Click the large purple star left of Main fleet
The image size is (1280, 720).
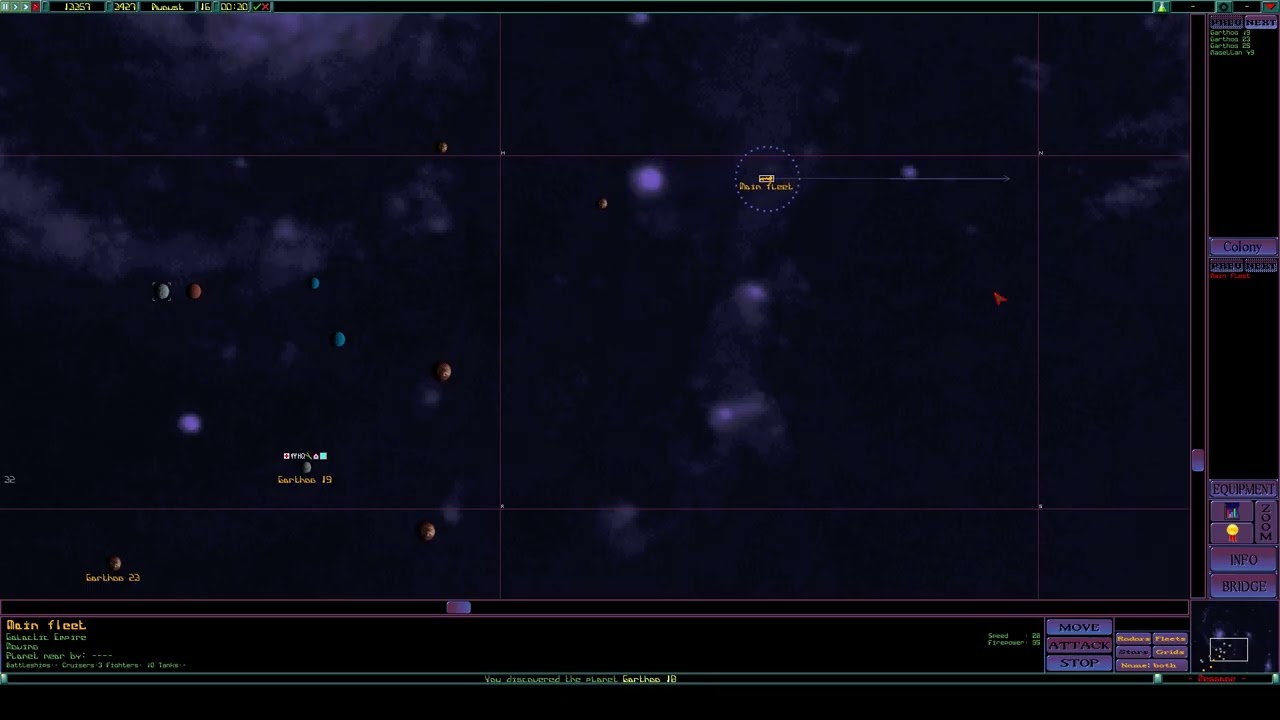tap(649, 180)
